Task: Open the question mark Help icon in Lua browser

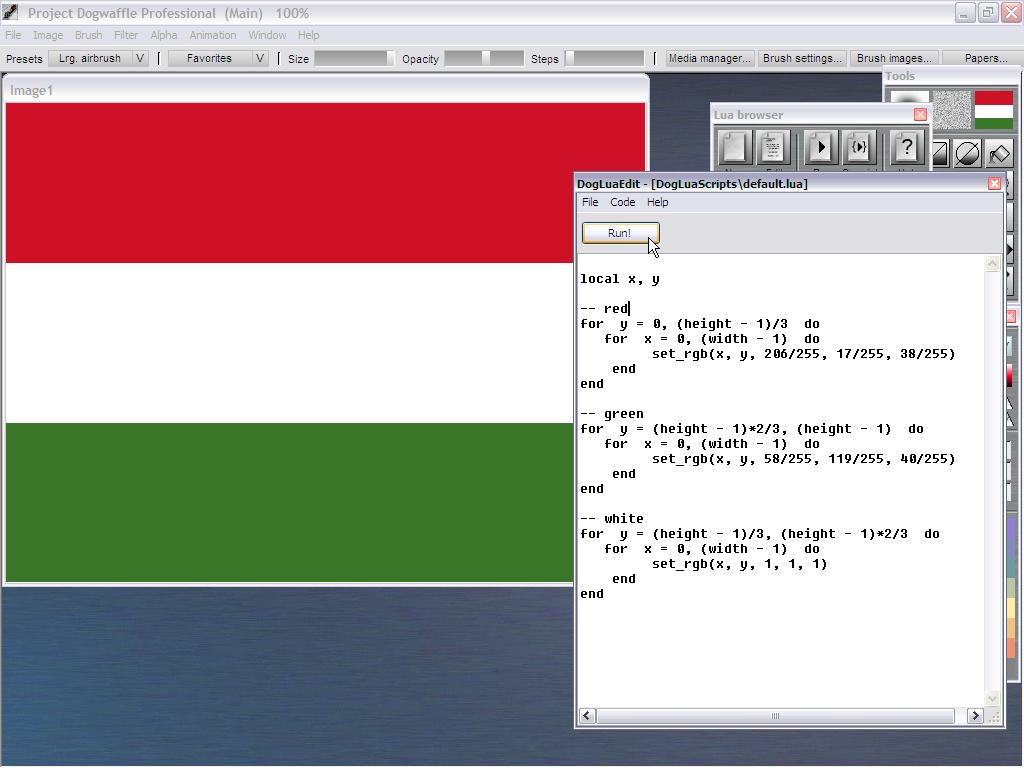Action: pyautogui.click(x=906, y=148)
